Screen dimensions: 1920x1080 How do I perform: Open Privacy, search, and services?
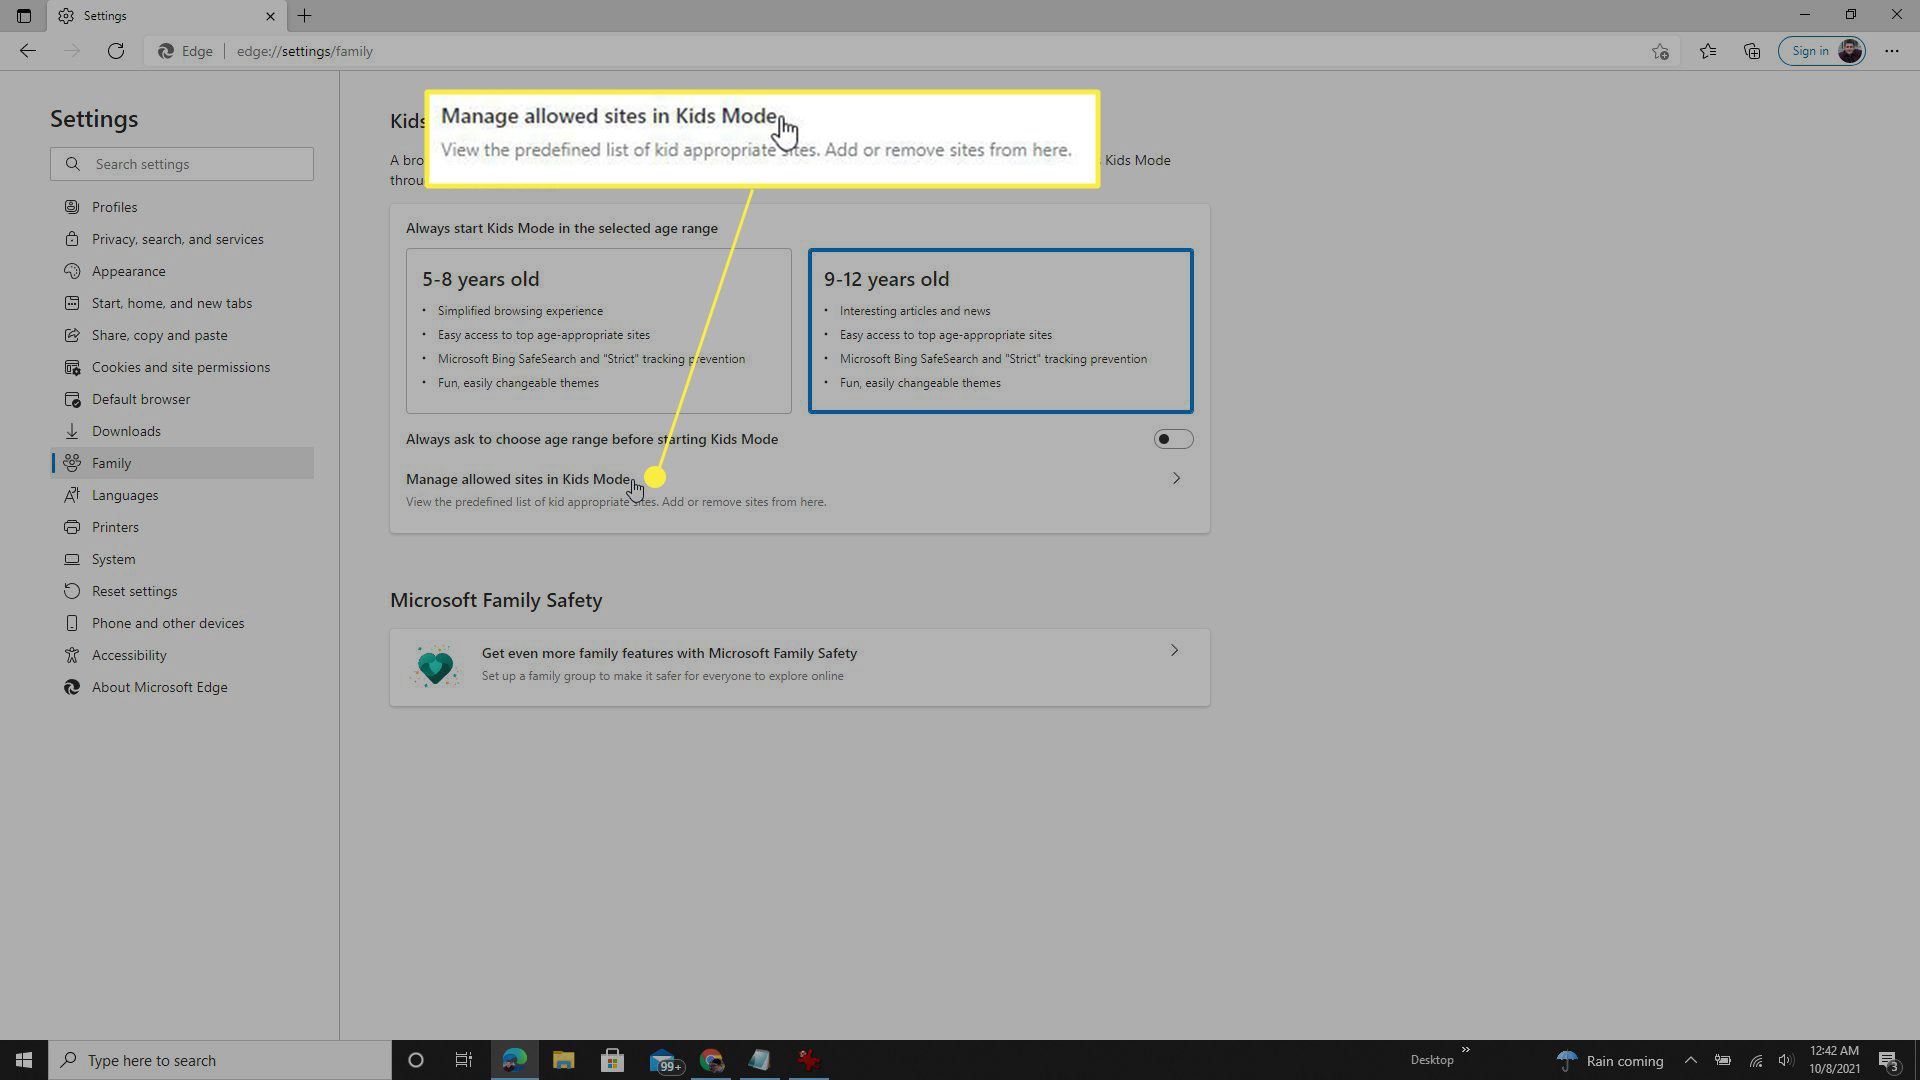pyautogui.click(x=182, y=239)
